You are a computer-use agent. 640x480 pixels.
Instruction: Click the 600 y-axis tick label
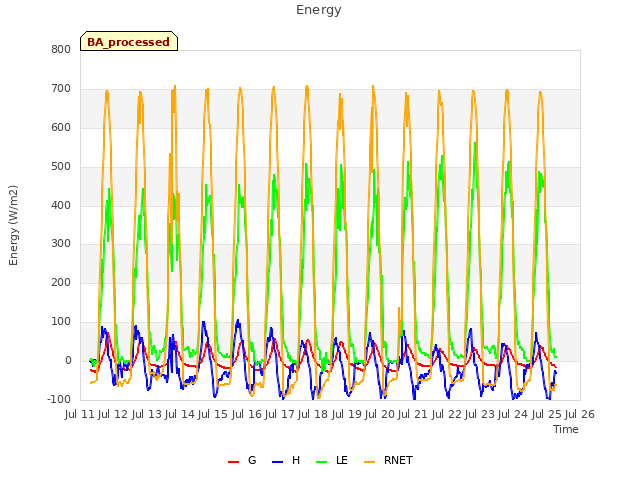61,127
